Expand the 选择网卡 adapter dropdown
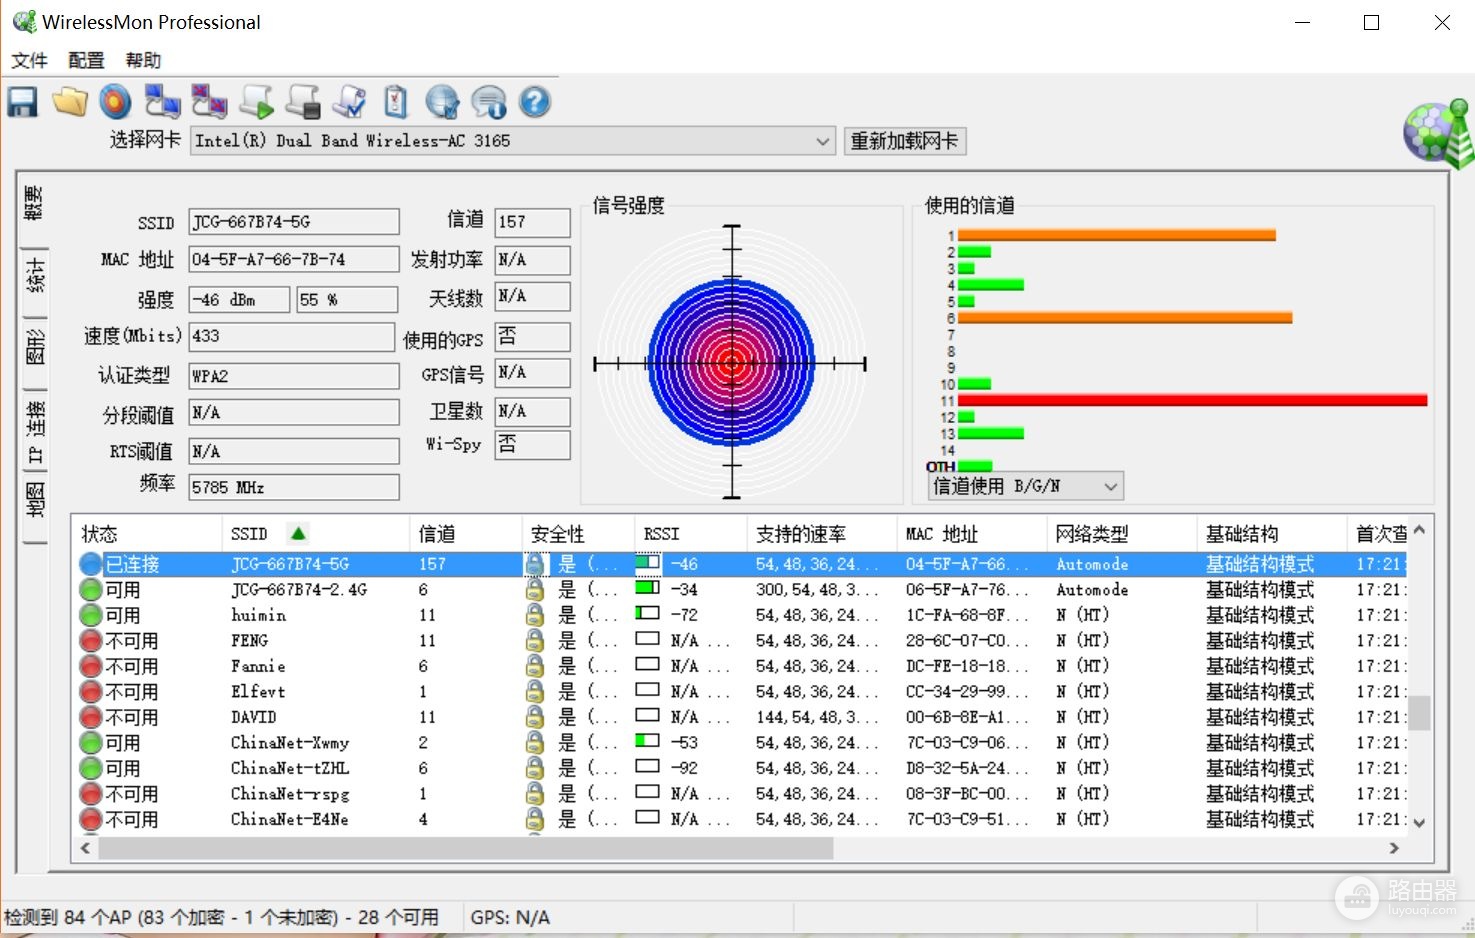 [822, 142]
